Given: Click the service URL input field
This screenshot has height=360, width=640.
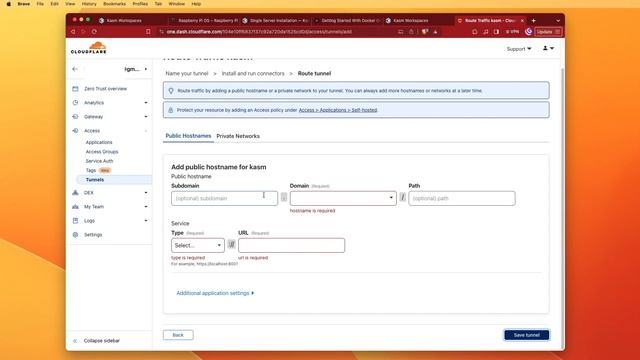Looking at the screenshot, I should [x=291, y=245].
